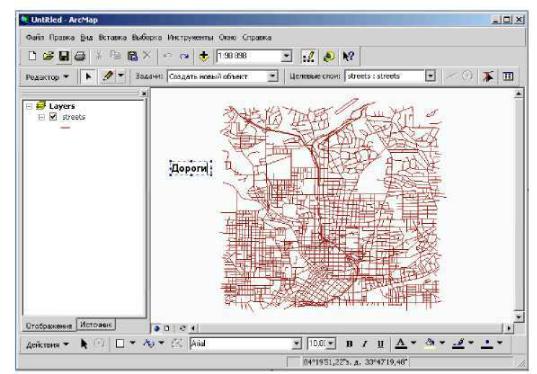Toggle Underline text formatting
This screenshot has width=537, height=374.
point(380,344)
